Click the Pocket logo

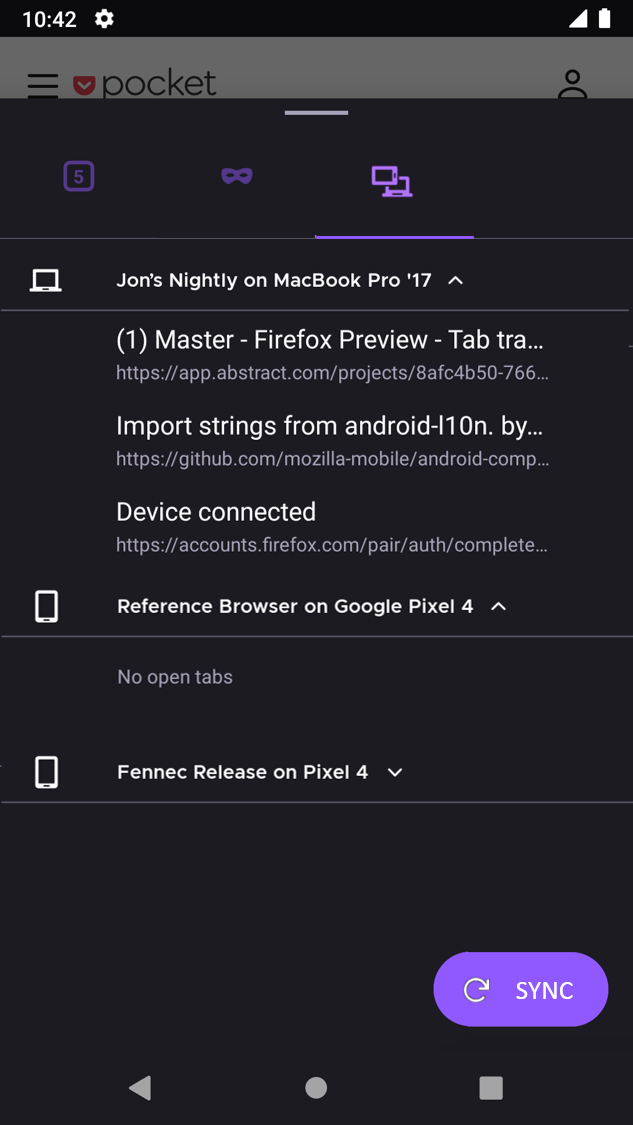[x=146, y=84]
